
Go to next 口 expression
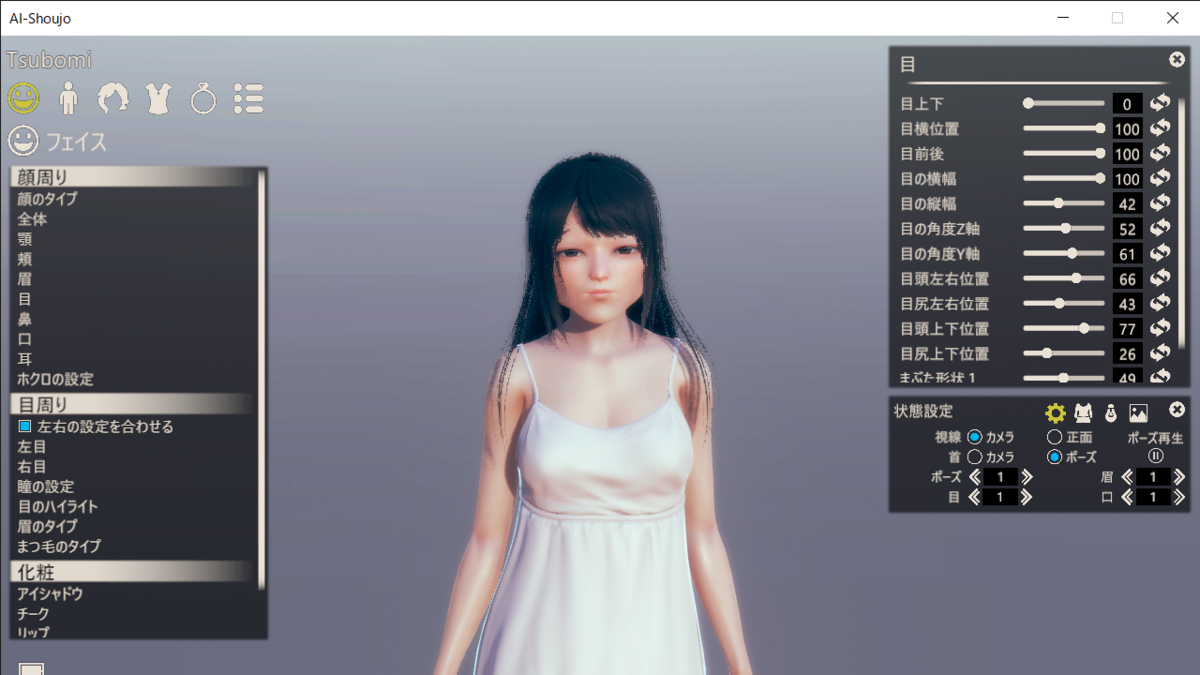1179,497
